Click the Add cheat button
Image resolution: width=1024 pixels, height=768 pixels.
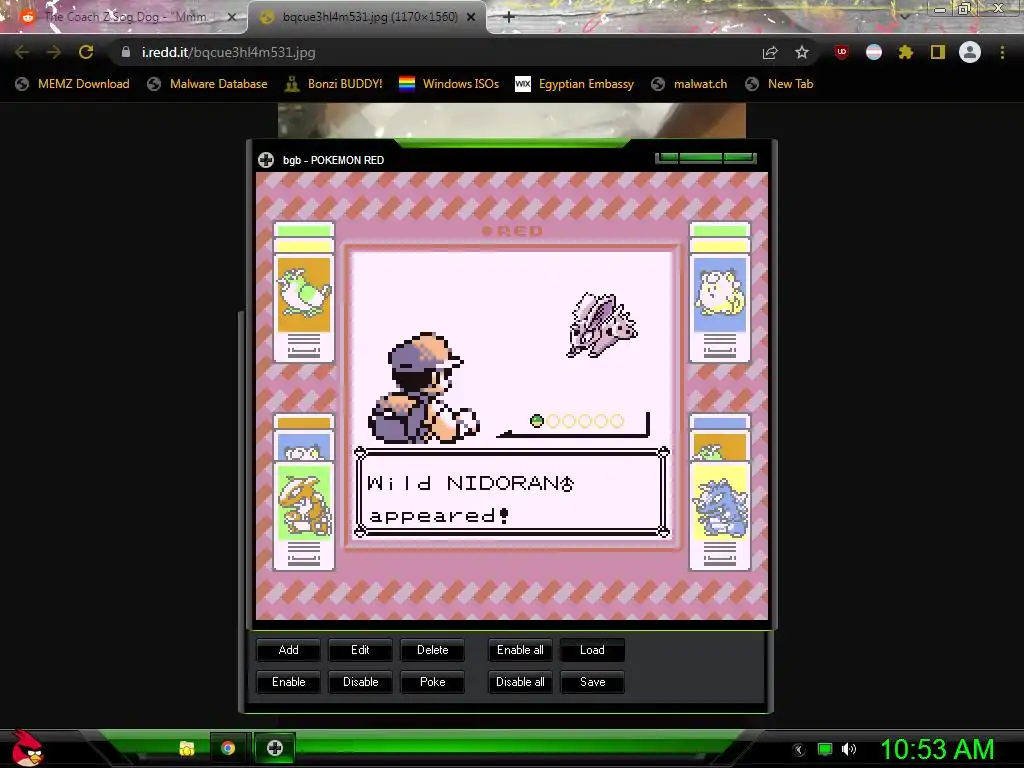pyautogui.click(x=288, y=650)
